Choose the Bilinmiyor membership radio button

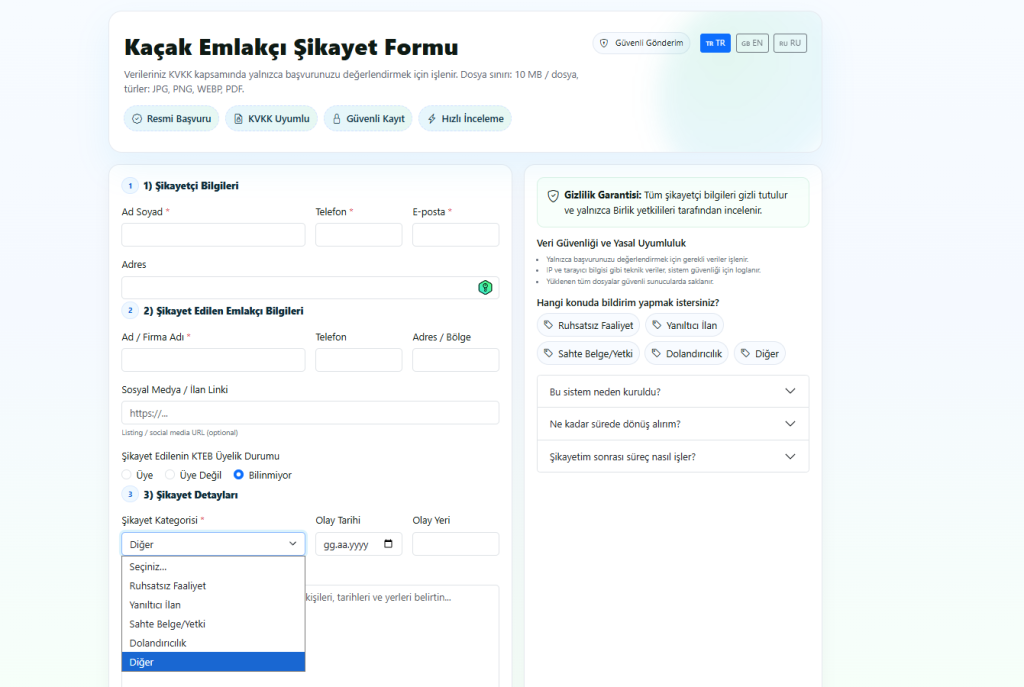click(x=239, y=475)
